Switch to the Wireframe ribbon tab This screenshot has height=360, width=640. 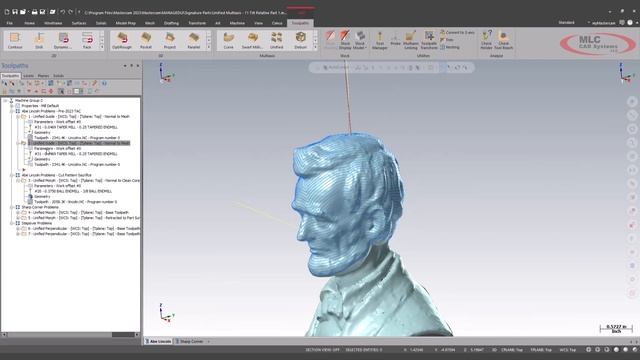(53, 23)
